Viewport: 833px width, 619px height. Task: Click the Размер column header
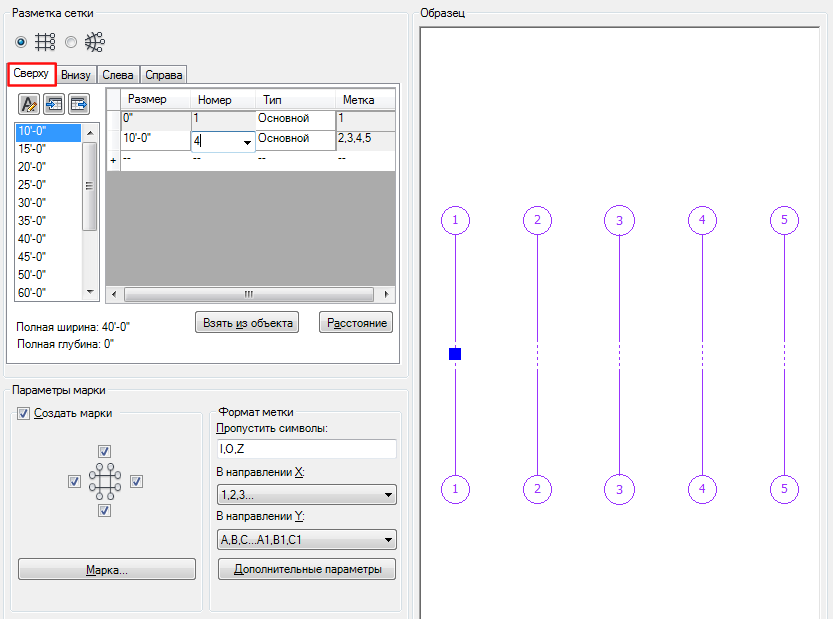156,99
